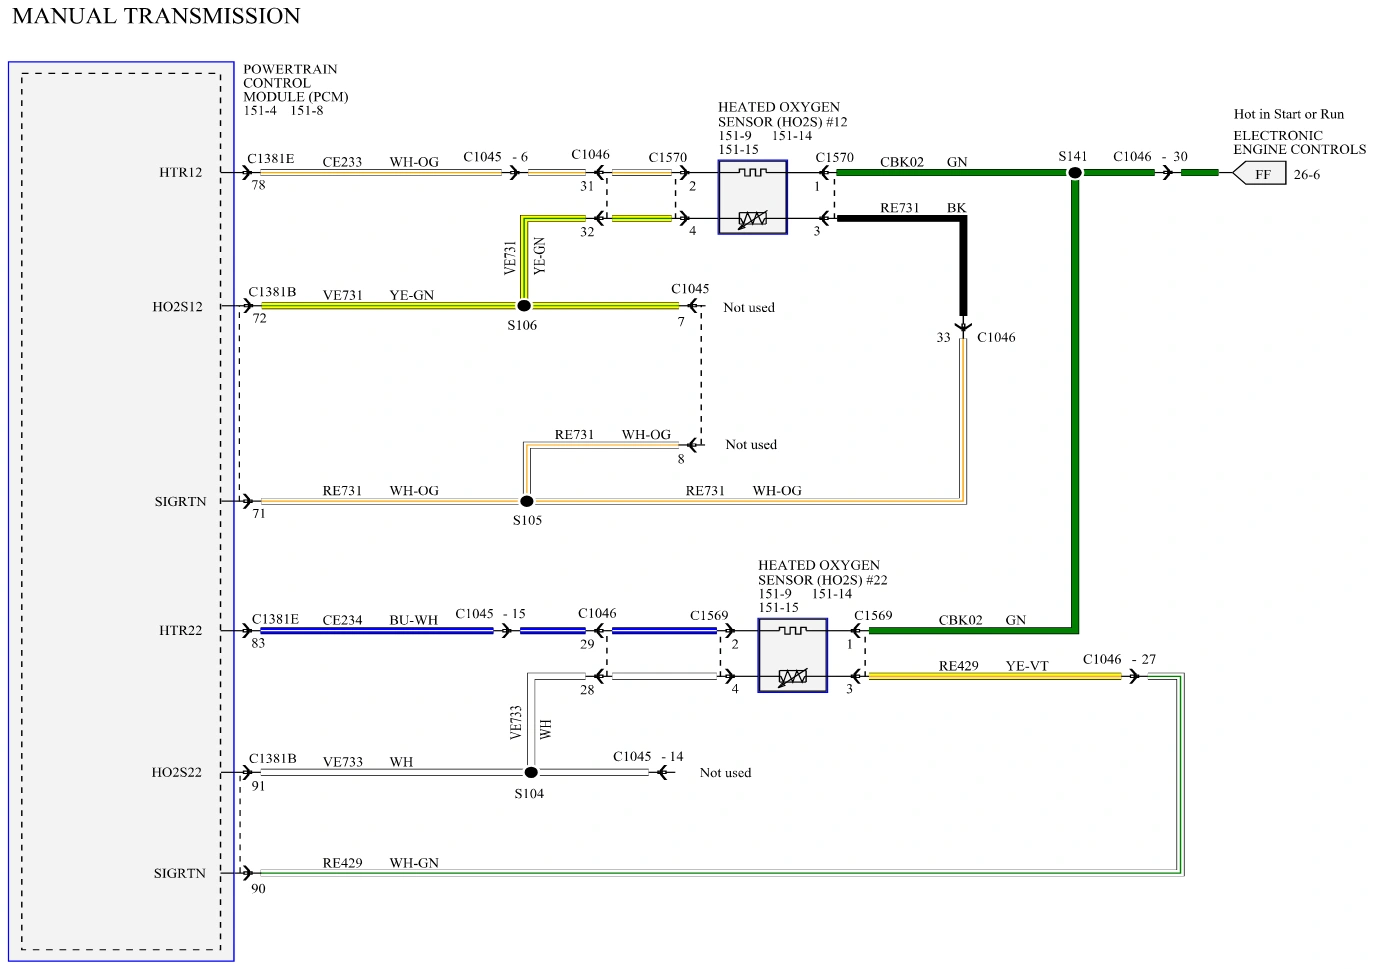Viewport: 1373px width, 969px height.
Task: Click the "HO2S12" pin label
Action: [x=178, y=307]
